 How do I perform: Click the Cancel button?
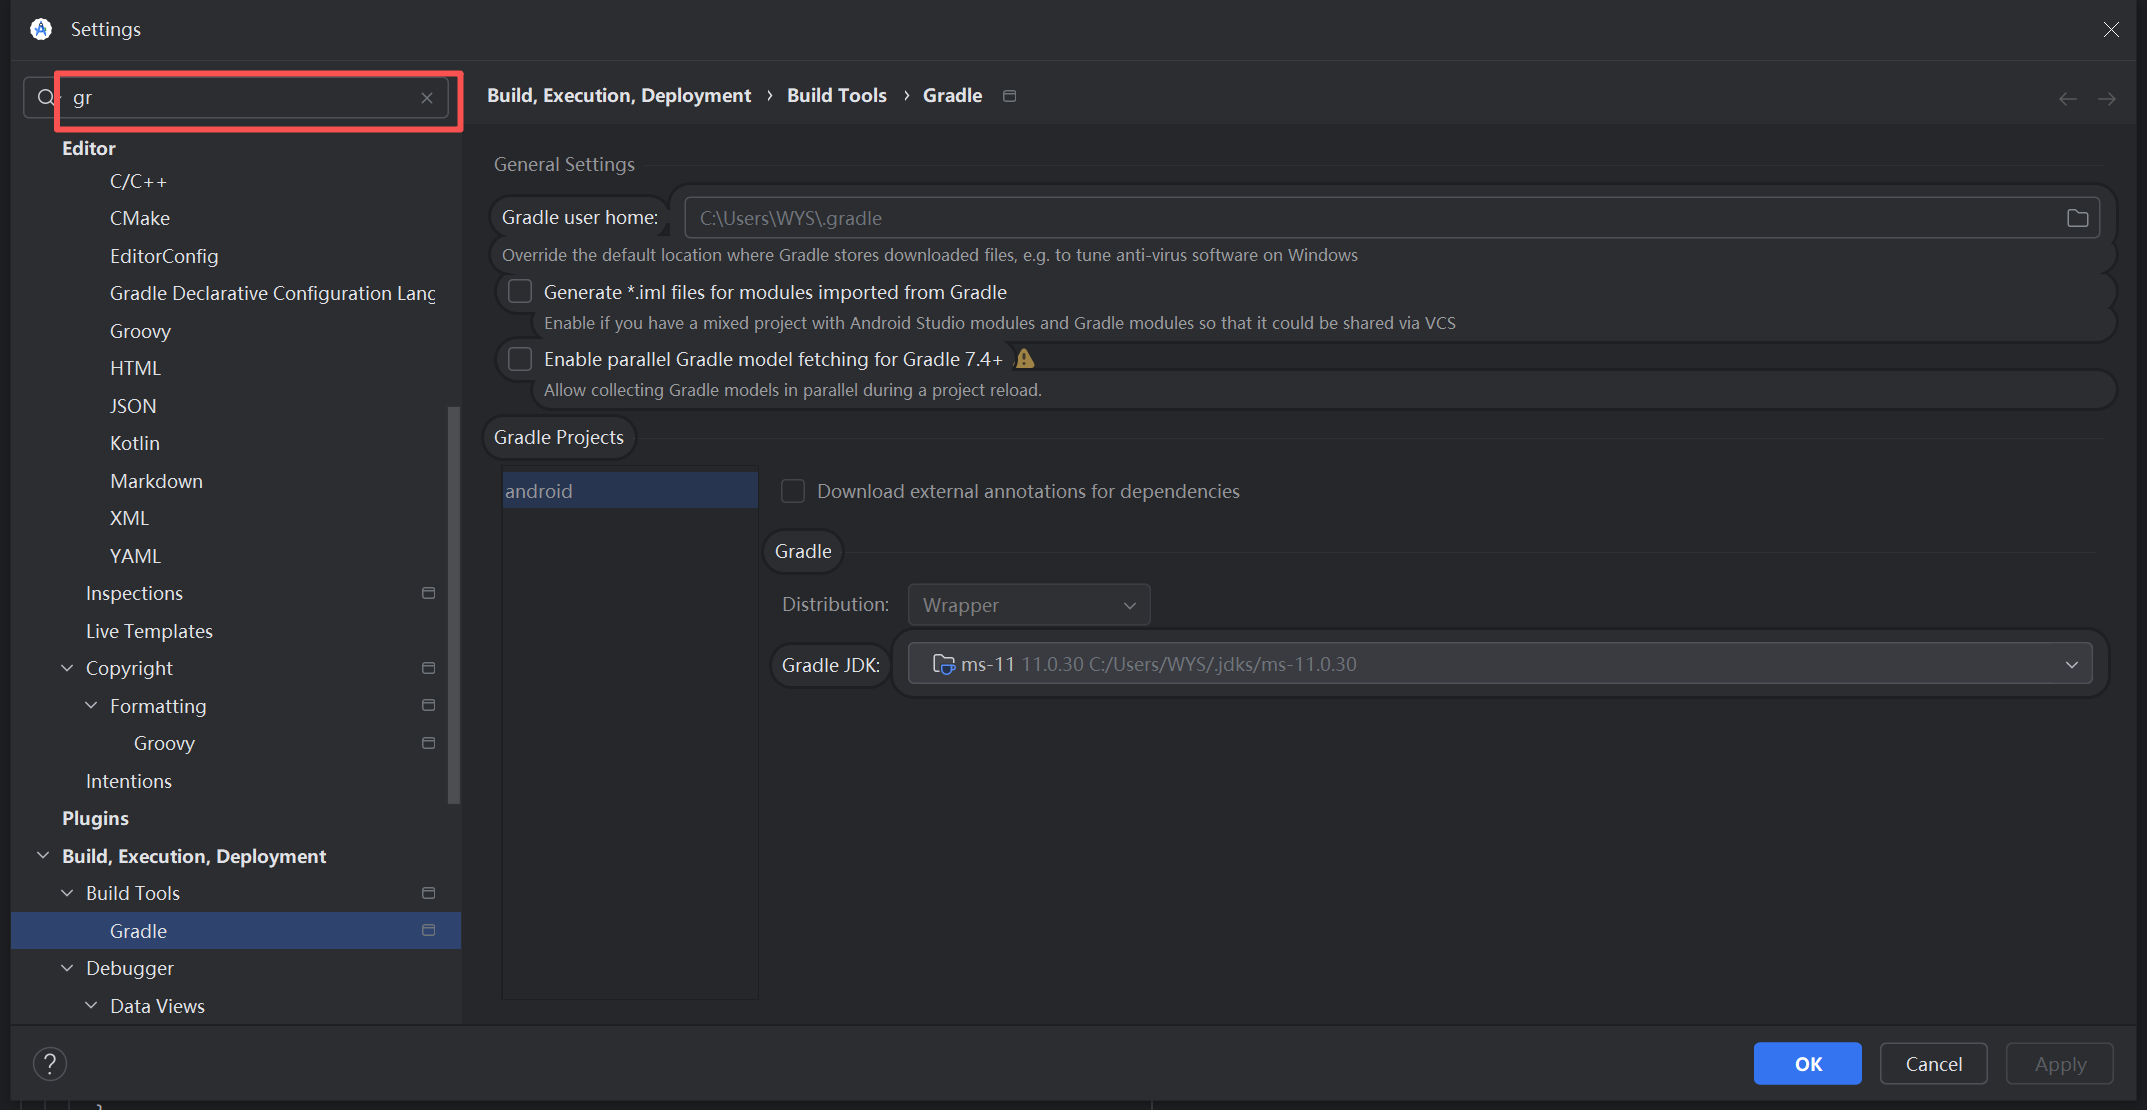[1932, 1063]
